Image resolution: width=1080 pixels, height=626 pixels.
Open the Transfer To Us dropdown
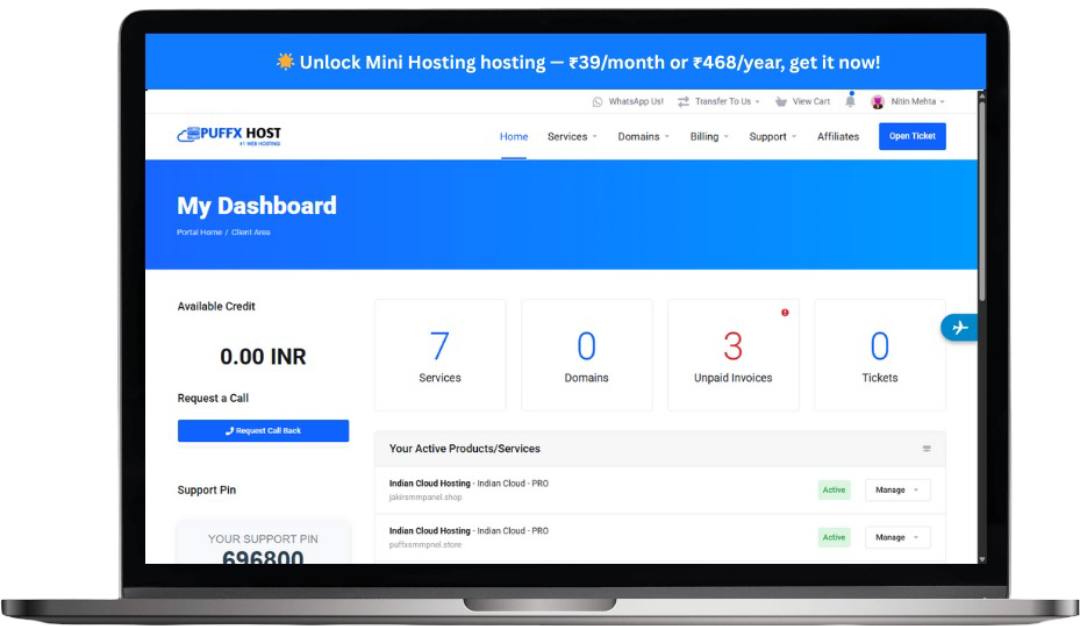click(x=727, y=101)
